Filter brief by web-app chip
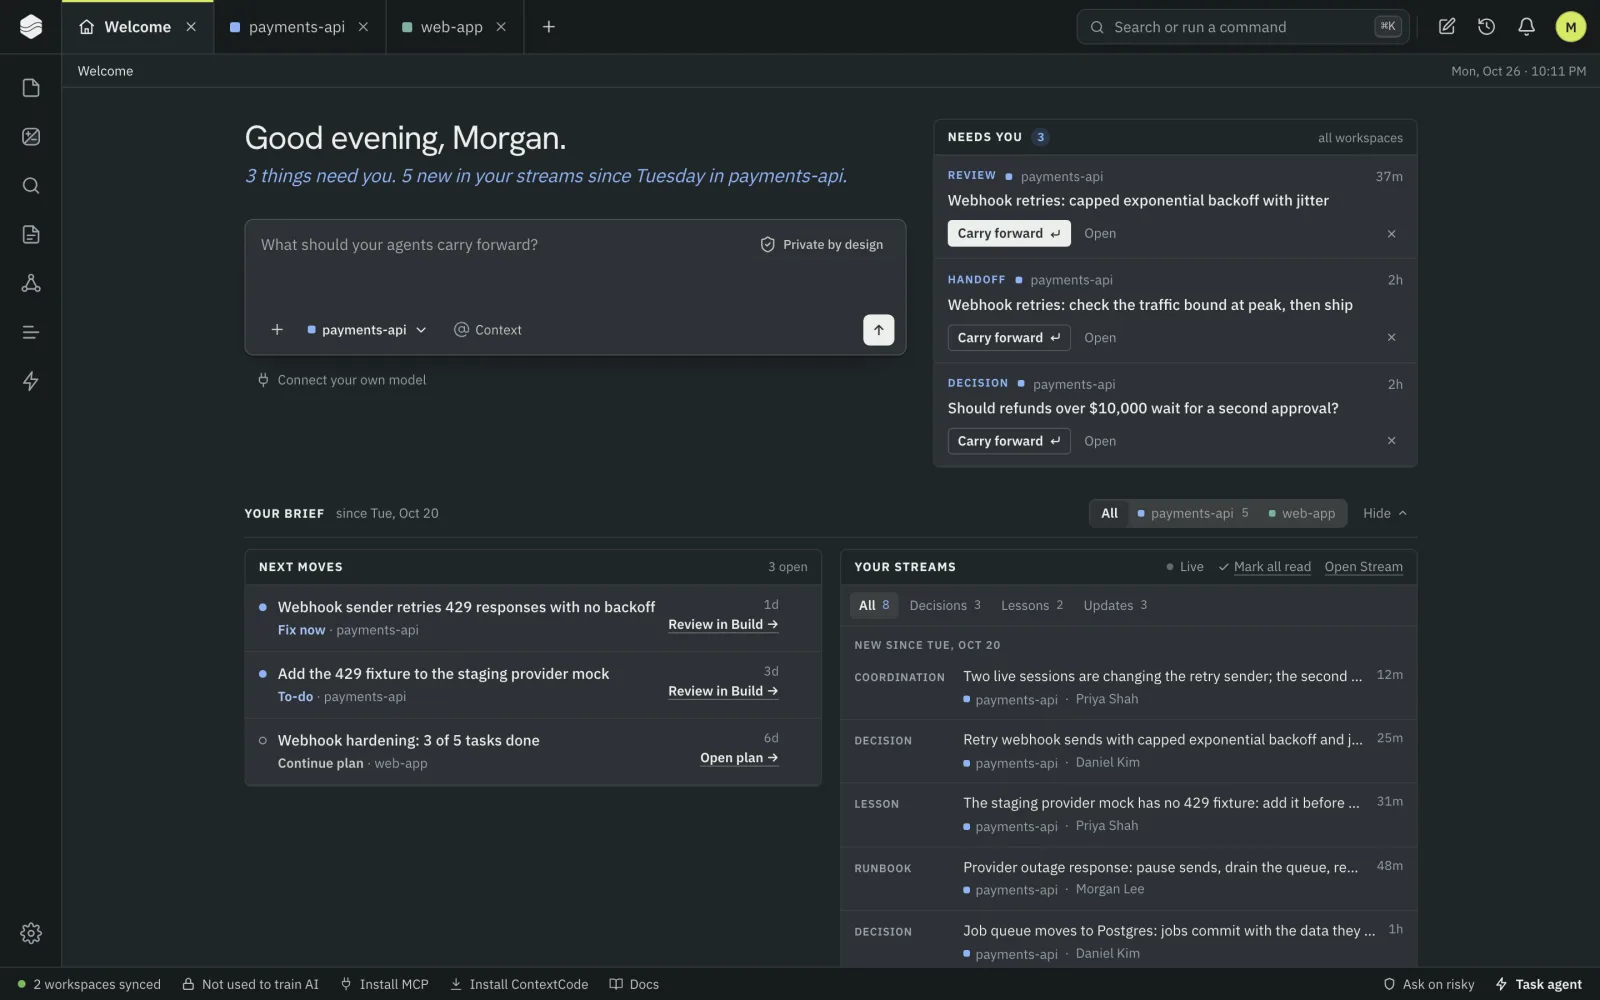The height and width of the screenshot is (1000, 1600). coord(1301,513)
